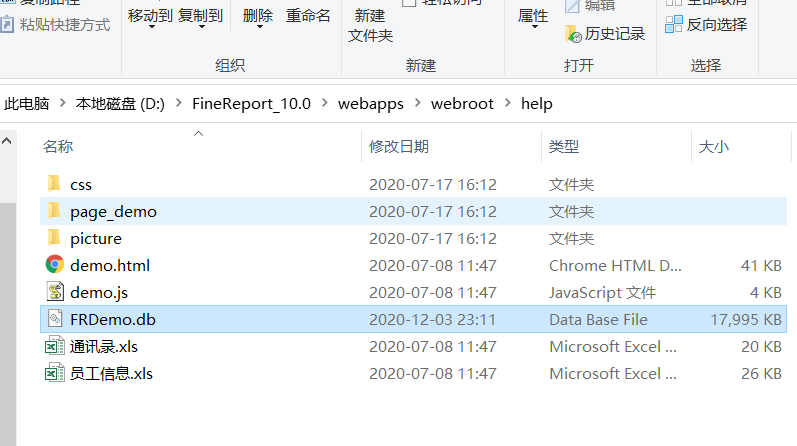Click JavaScript 文件 type cell
The image size is (797, 446).
tap(602, 292)
